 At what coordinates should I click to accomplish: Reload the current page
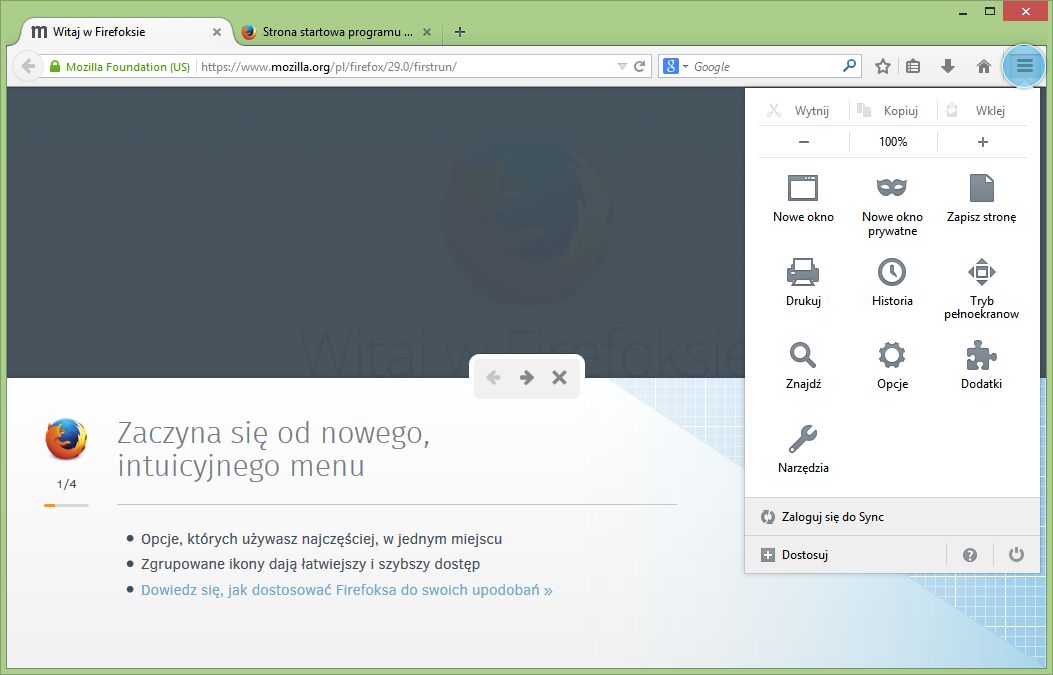pos(639,66)
